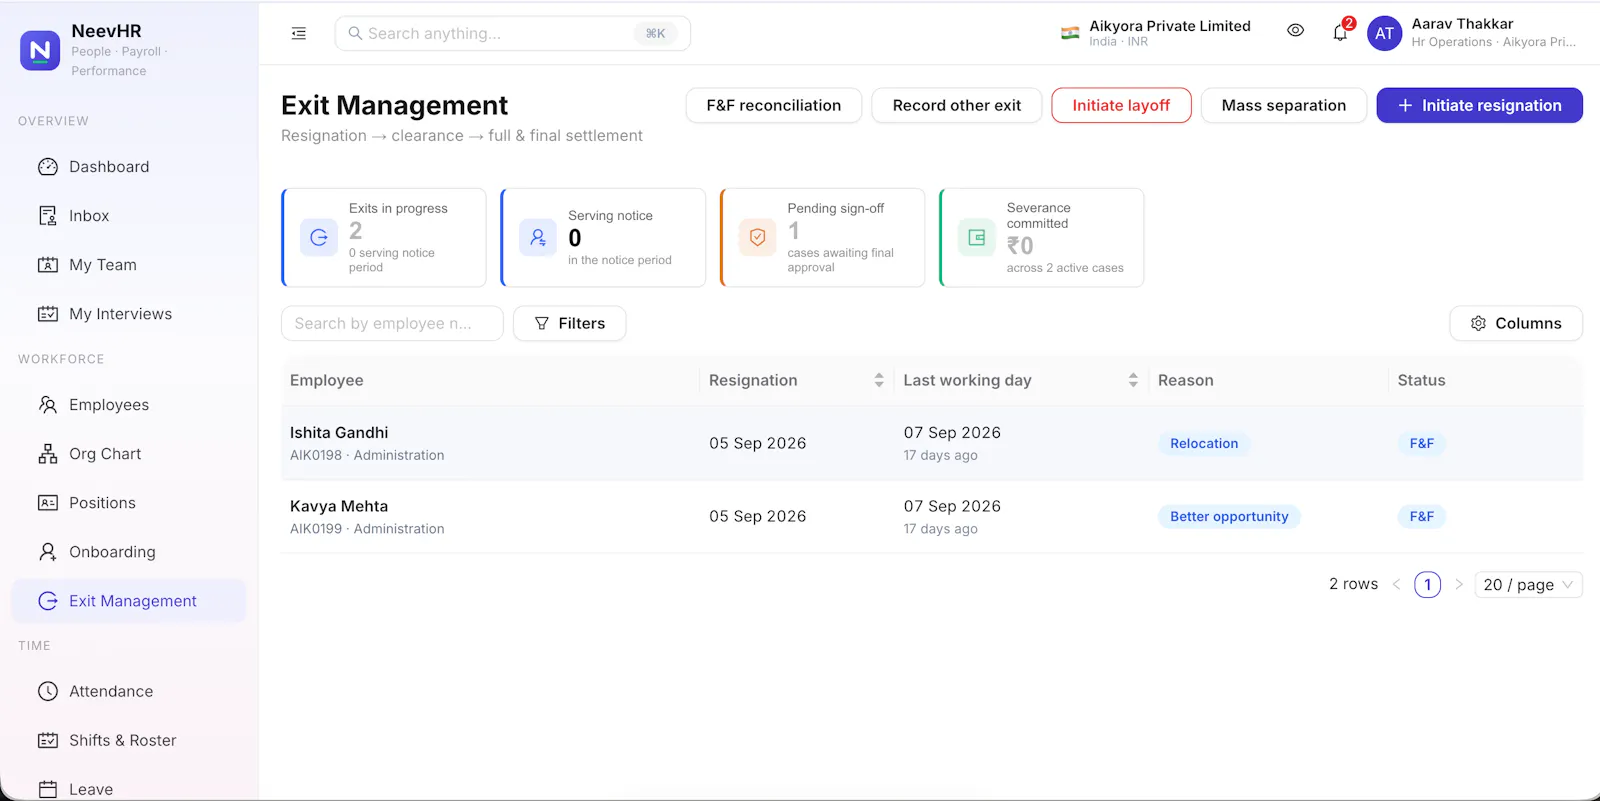The width and height of the screenshot is (1600, 801).
Task: Open the Filters panel
Action: click(569, 323)
